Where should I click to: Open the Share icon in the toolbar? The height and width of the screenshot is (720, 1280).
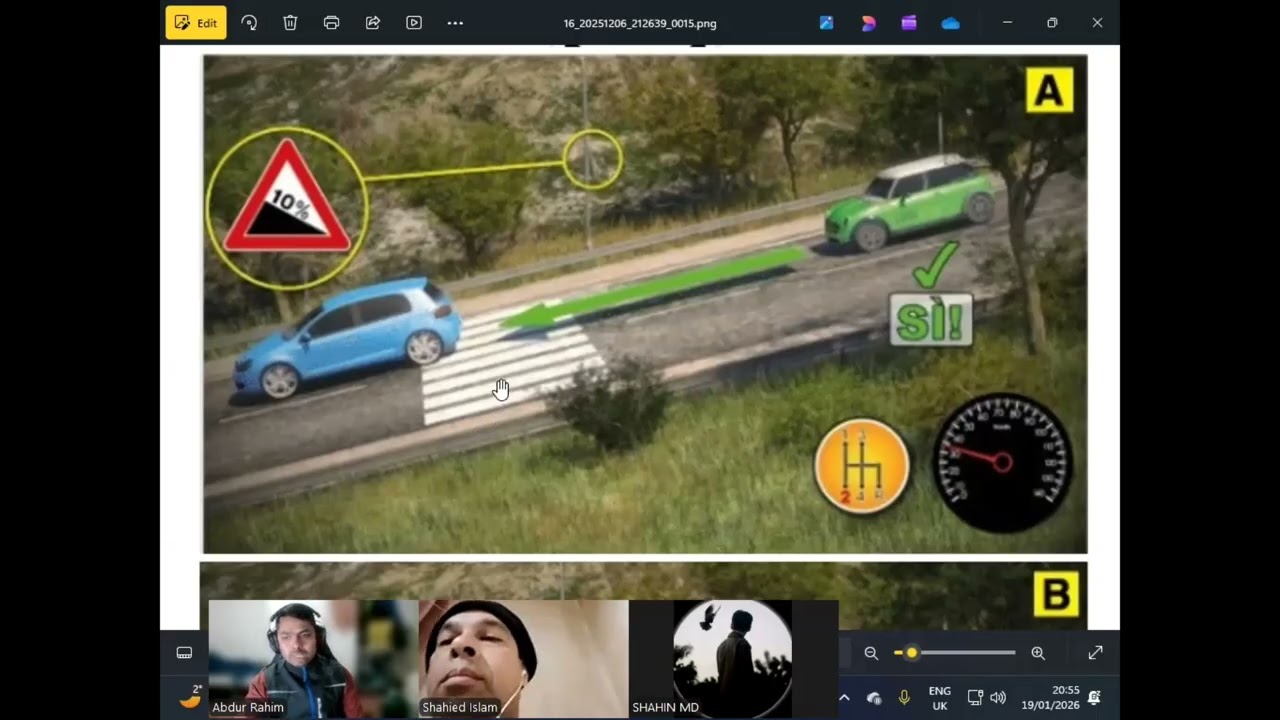(373, 23)
